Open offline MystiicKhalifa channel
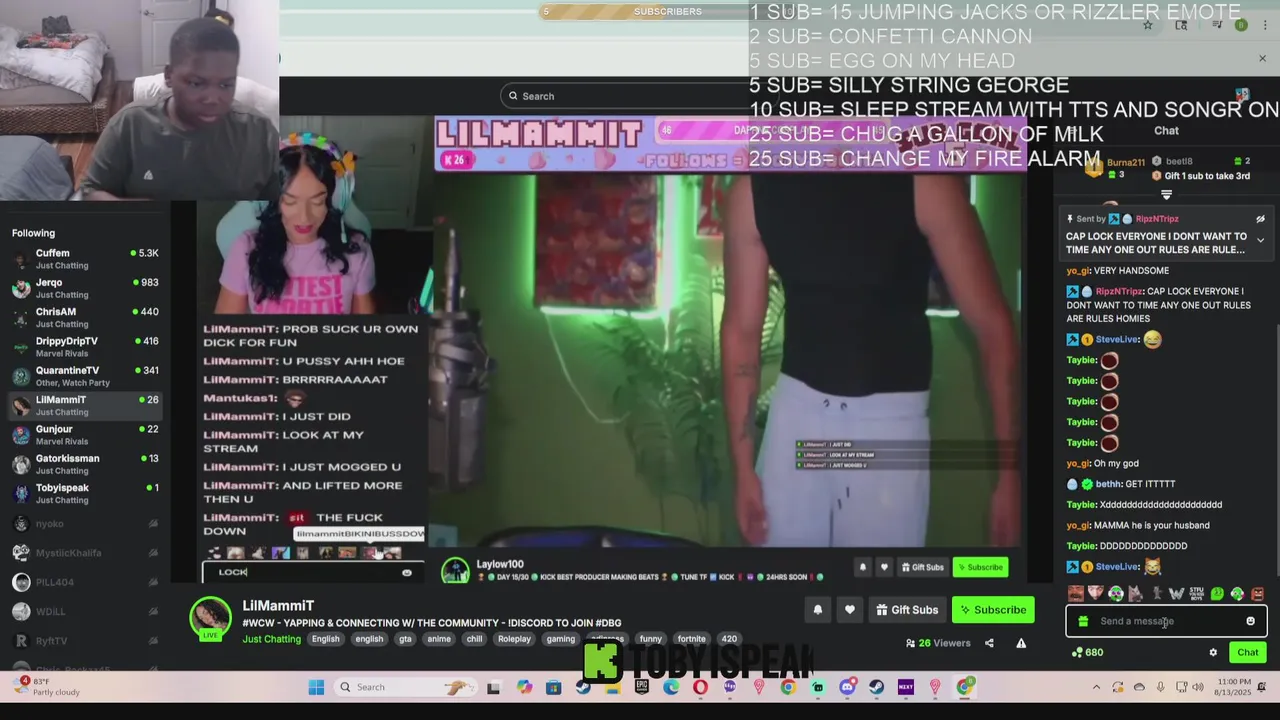Image resolution: width=1280 pixels, height=720 pixels. (x=85, y=553)
